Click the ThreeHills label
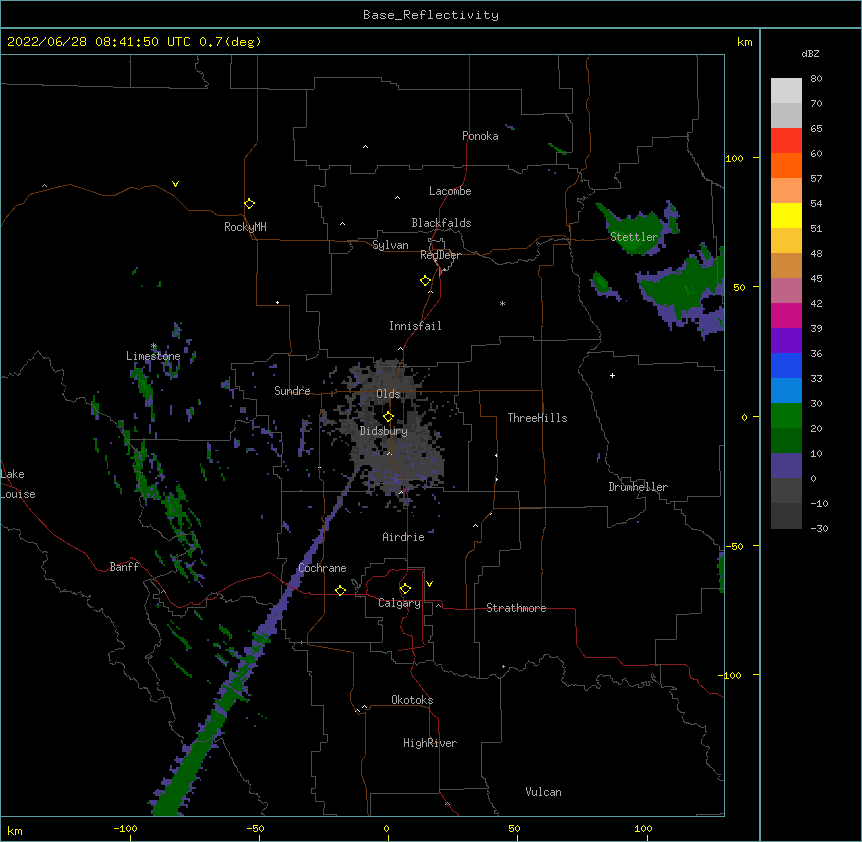 [537, 418]
